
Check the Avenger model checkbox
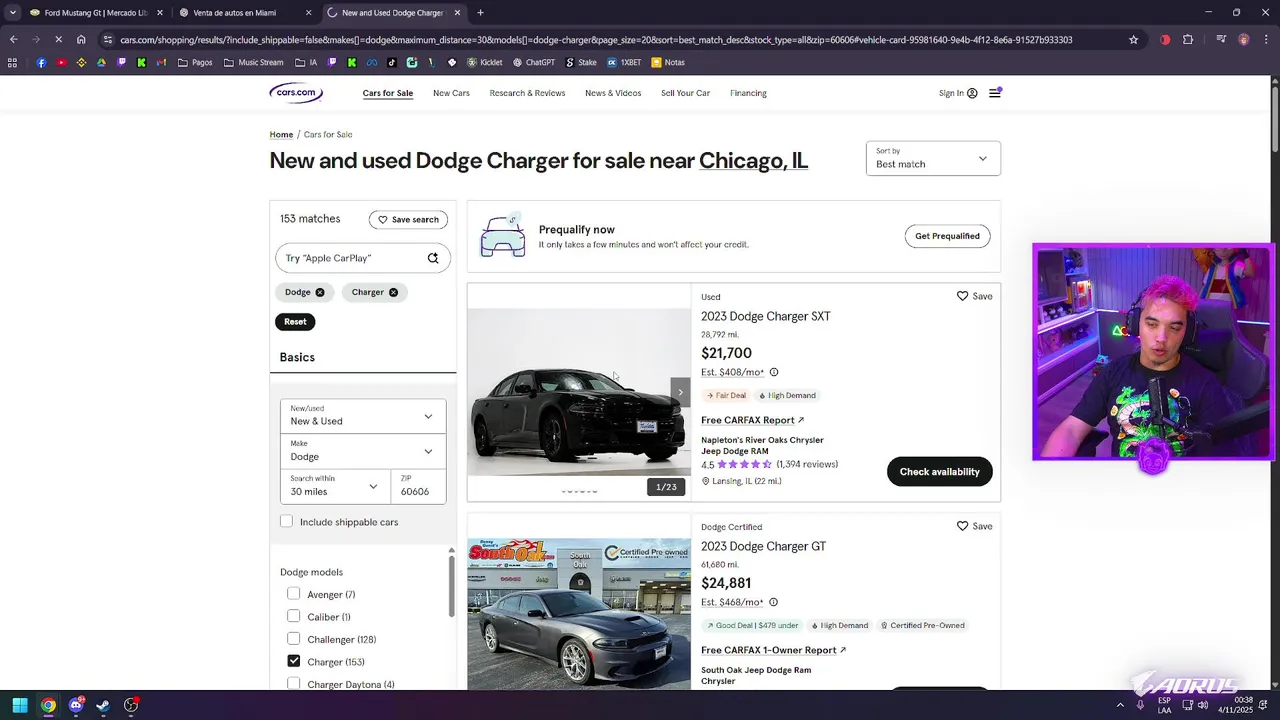294,594
